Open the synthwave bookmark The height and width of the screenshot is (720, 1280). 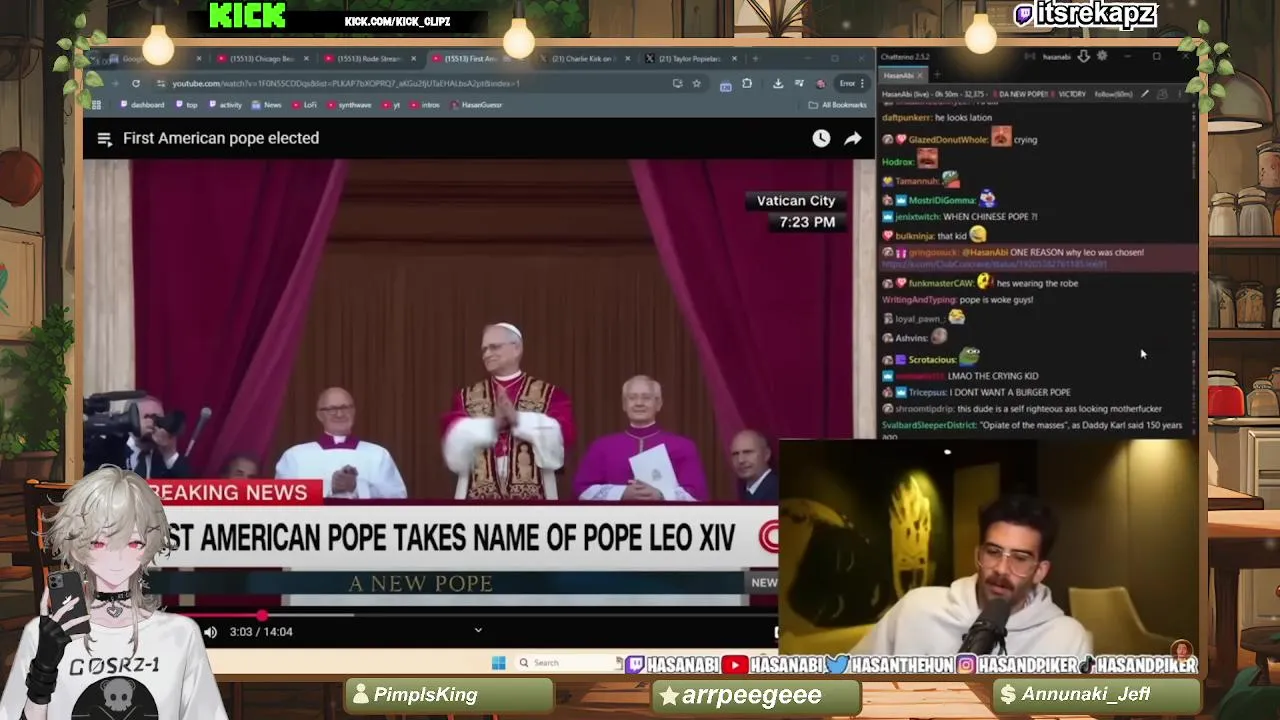click(x=349, y=105)
